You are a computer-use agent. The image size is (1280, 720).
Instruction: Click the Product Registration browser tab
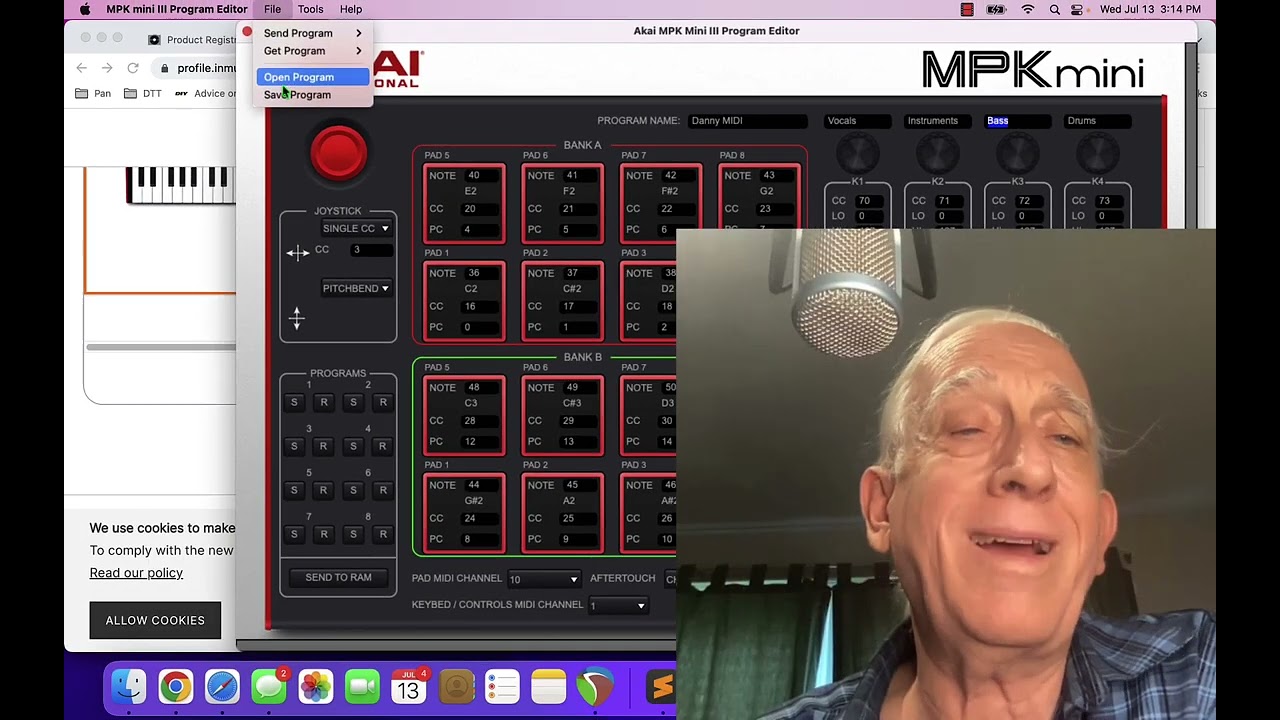tap(192, 40)
